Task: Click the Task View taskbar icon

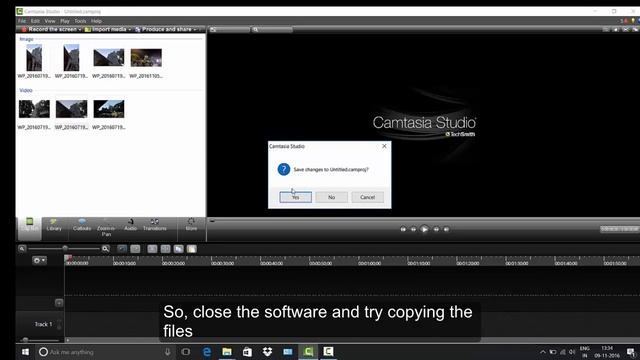Action: click(x=186, y=351)
